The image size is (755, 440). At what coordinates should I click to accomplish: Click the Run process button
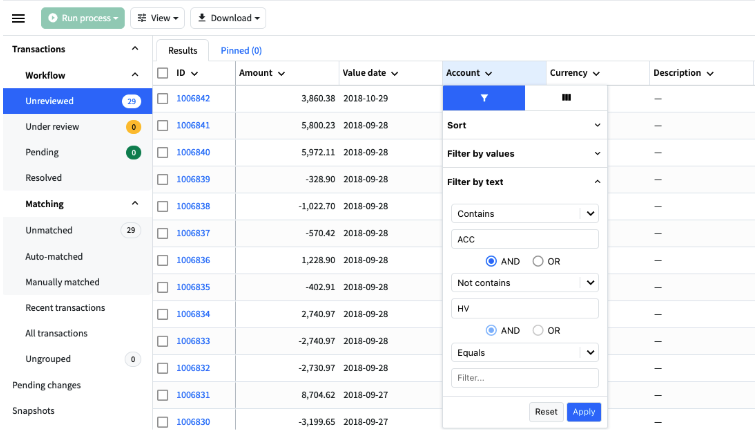83,18
